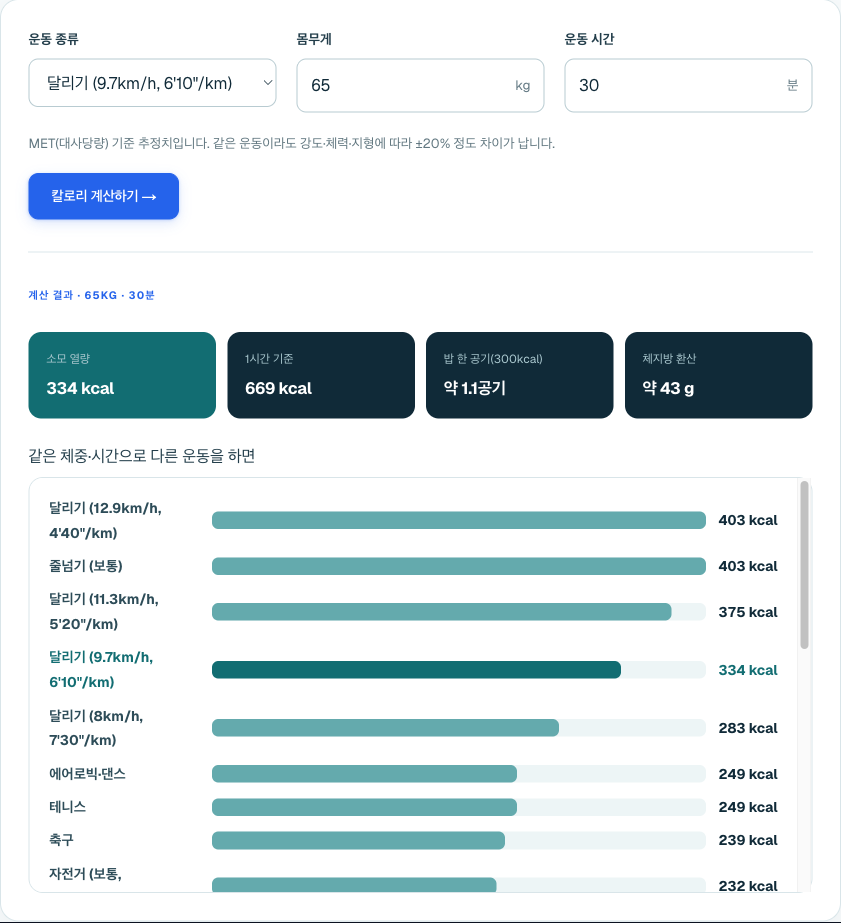Click the 239 kcal value
The image size is (841, 923).
[748, 840]
